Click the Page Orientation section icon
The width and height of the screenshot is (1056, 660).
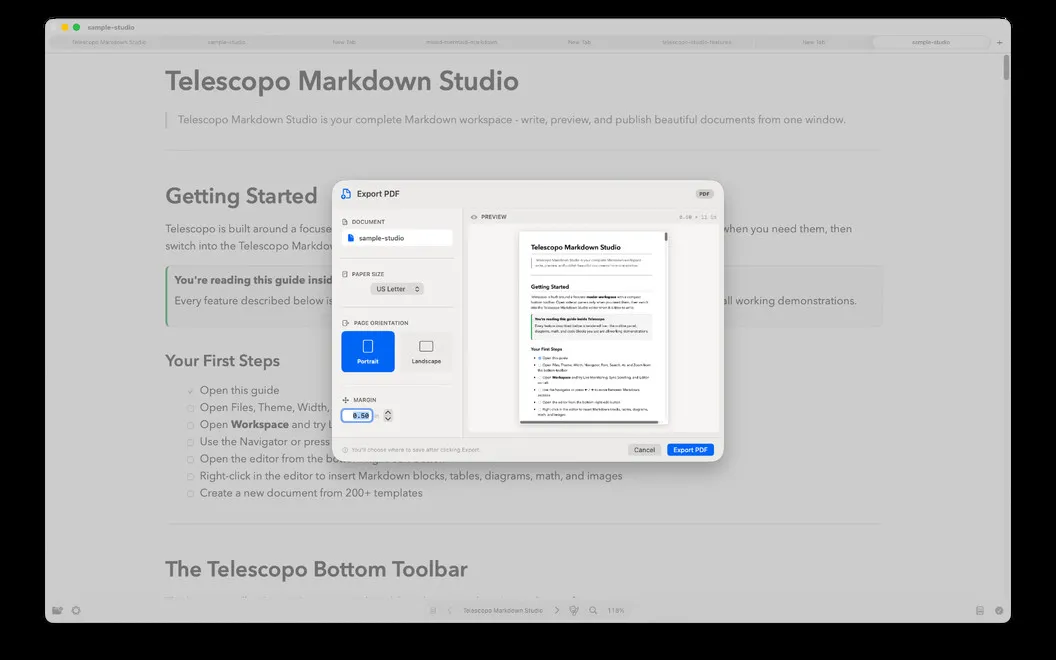point(345,323)
